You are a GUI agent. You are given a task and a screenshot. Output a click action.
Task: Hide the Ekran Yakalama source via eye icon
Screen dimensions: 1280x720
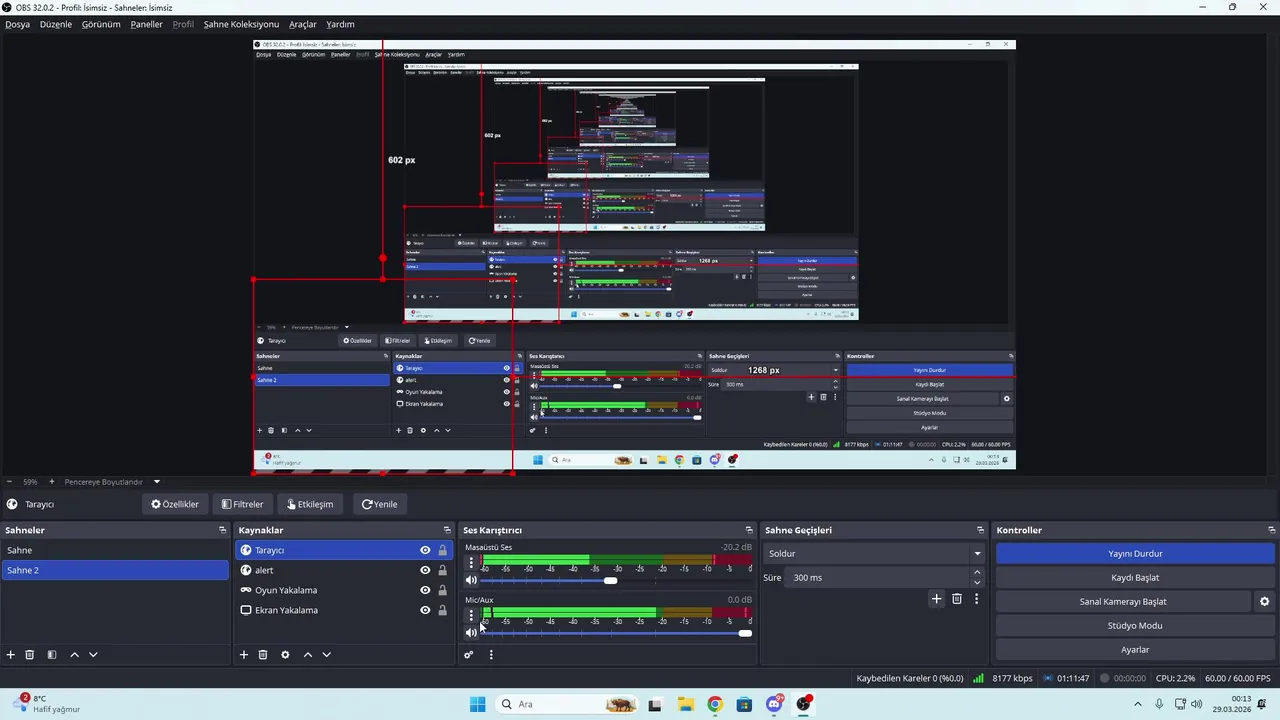coord(425,610)
